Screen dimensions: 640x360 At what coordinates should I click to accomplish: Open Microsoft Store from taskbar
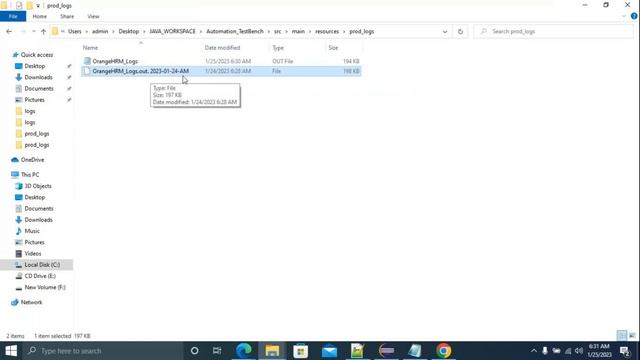(300, 351)
